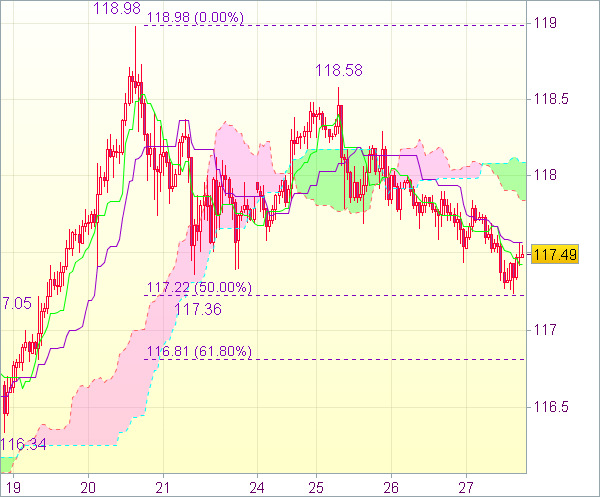Image resolution: width=600 pixels, height=497 pixels.
Task: Select the 118.98 (0.00%) Fibonacci level label
Action: [x=196, y=17]
